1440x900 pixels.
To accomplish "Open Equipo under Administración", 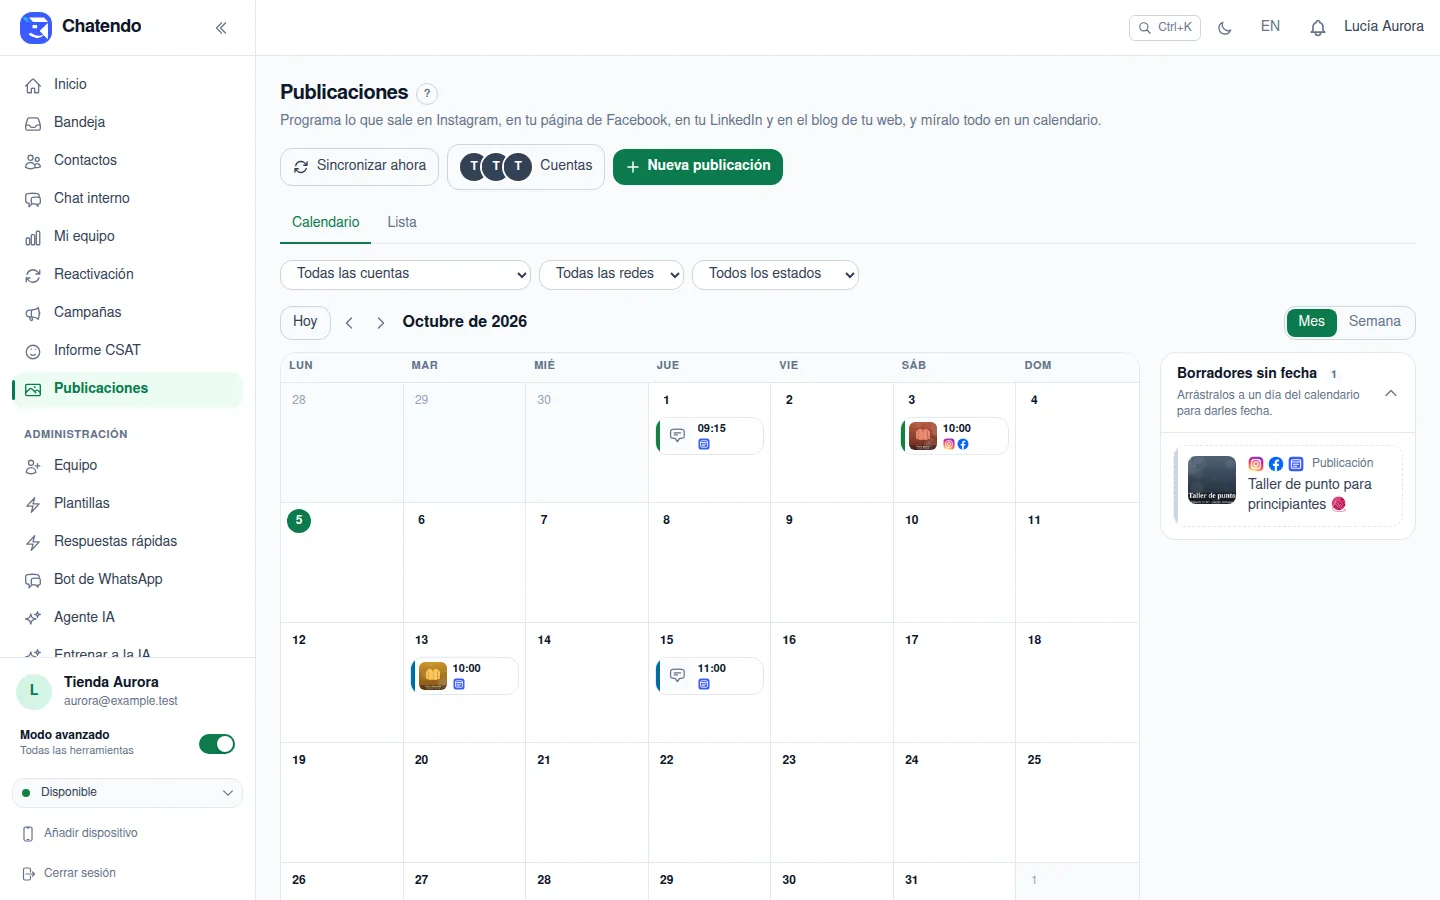I will pos(127,466).
